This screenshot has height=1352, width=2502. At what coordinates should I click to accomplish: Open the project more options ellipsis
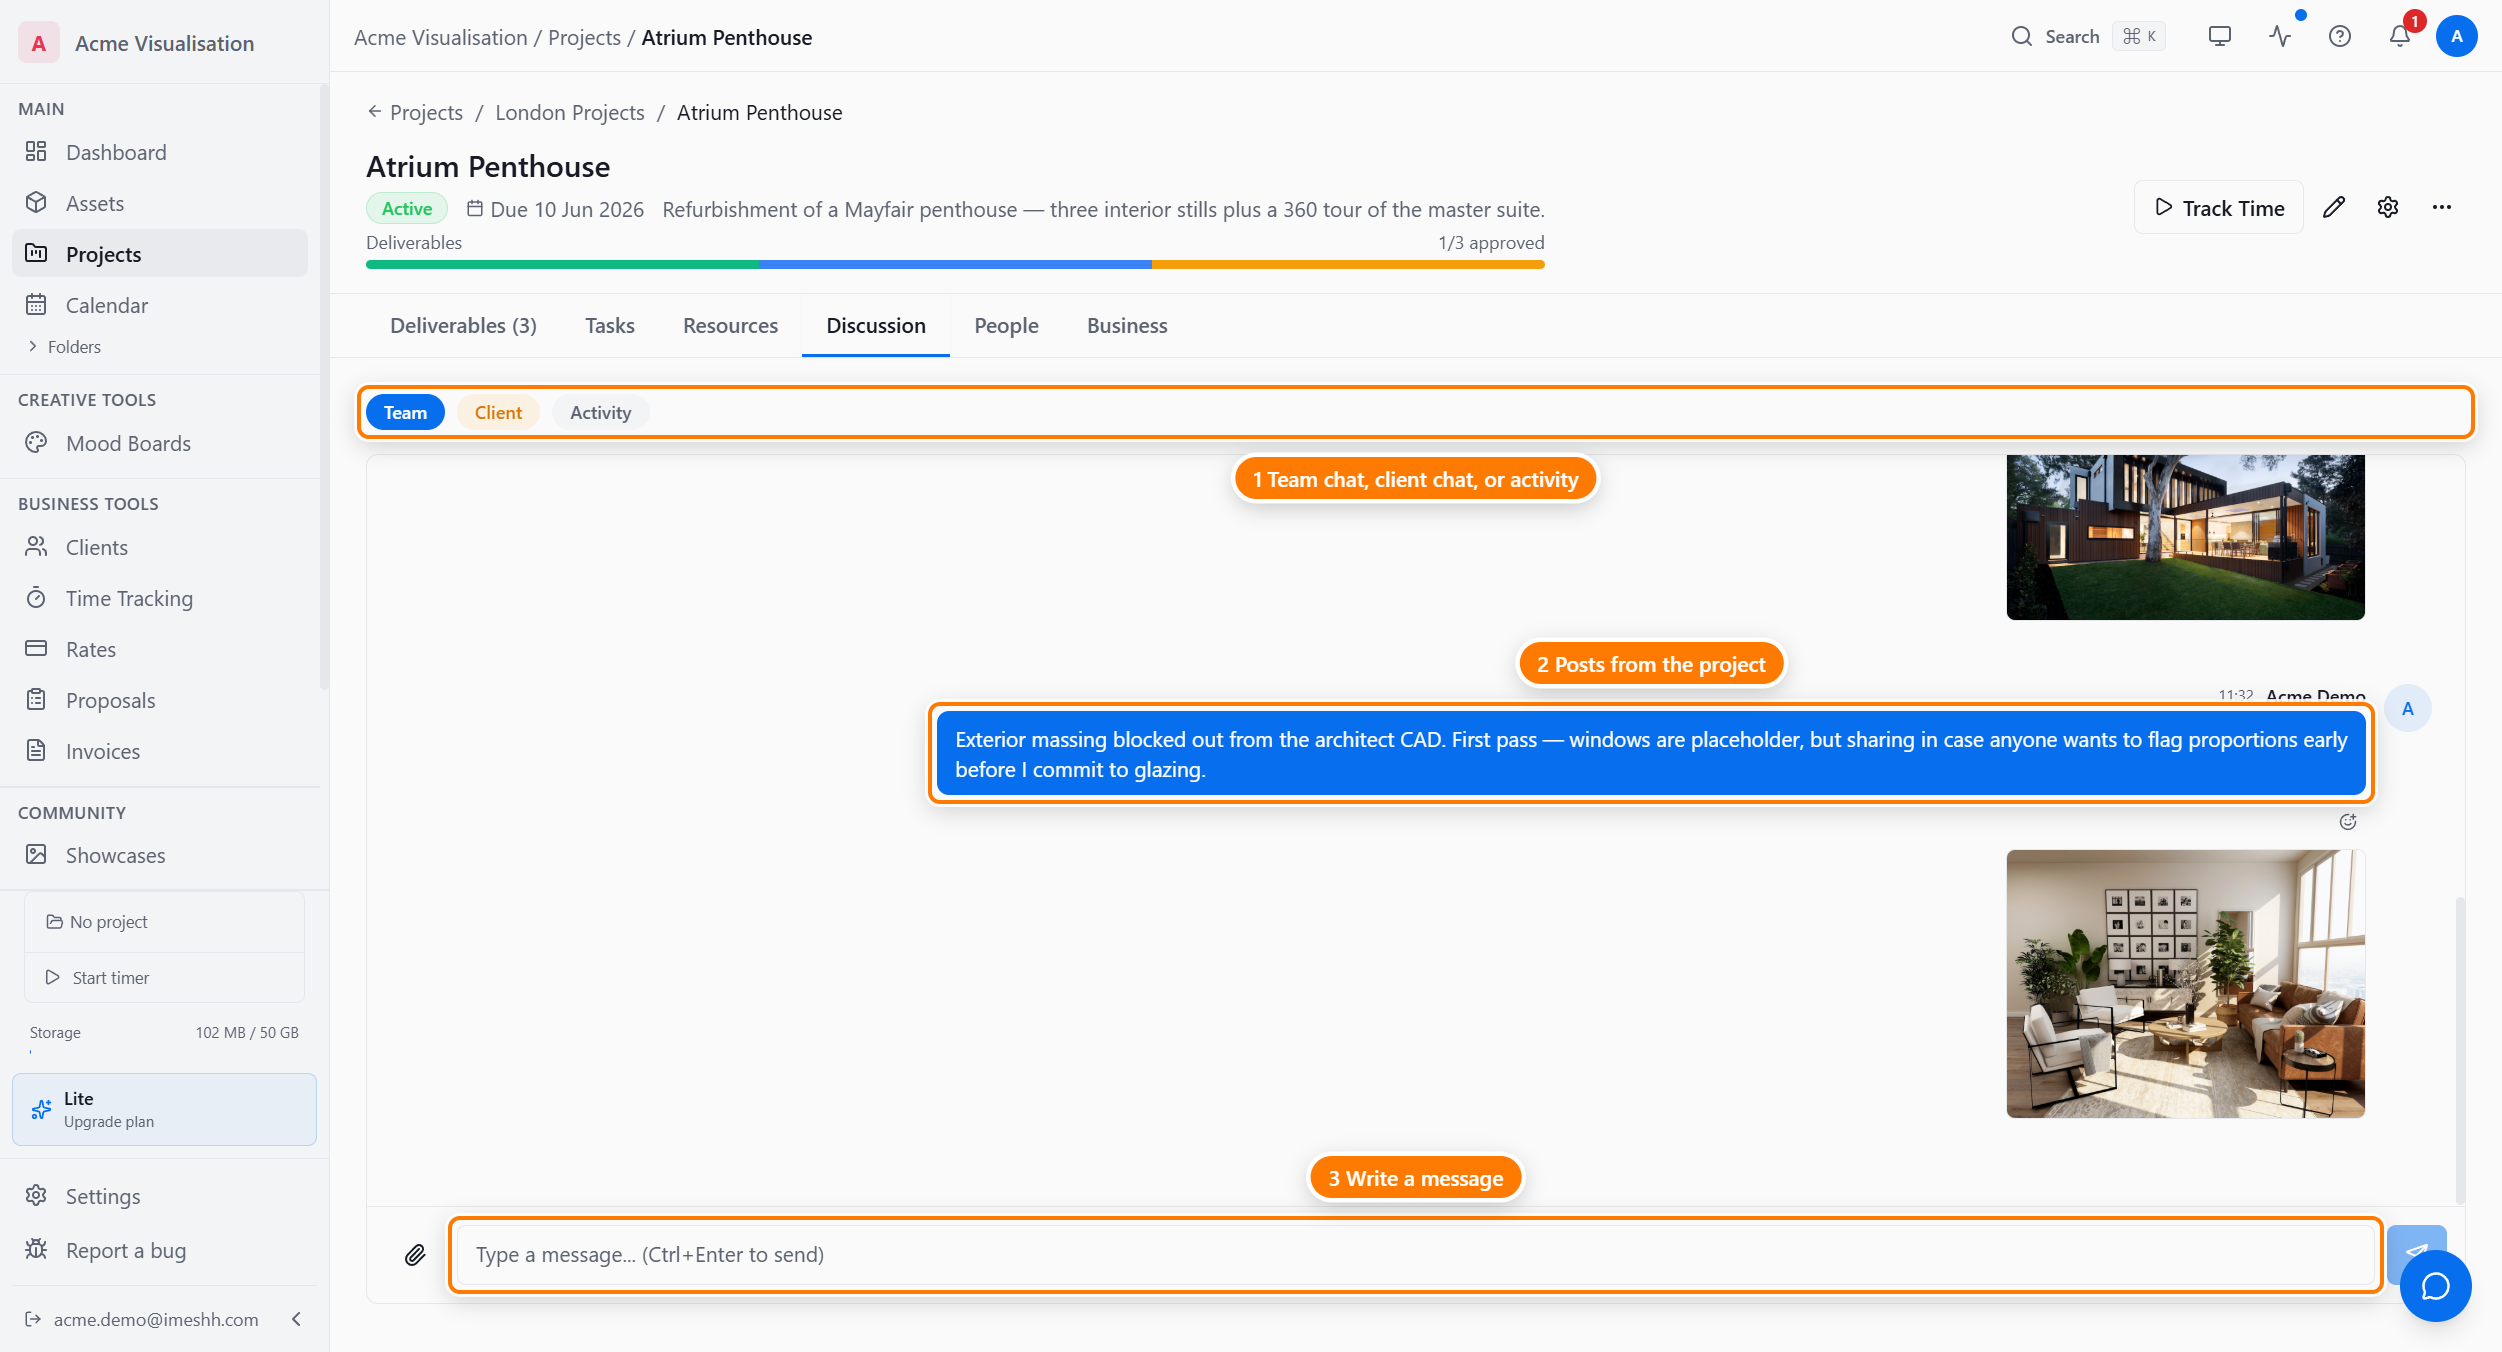tap(2442, 207)
